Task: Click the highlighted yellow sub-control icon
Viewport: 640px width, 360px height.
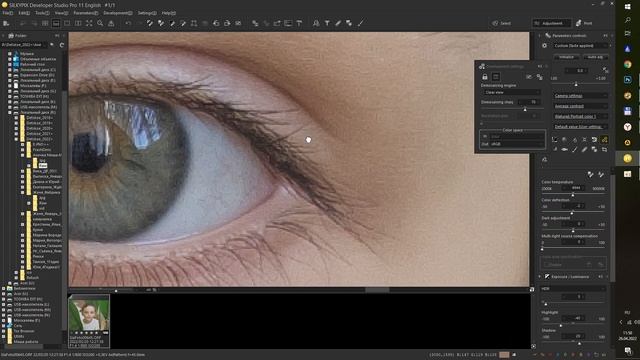Action: (x=604, y=140)
